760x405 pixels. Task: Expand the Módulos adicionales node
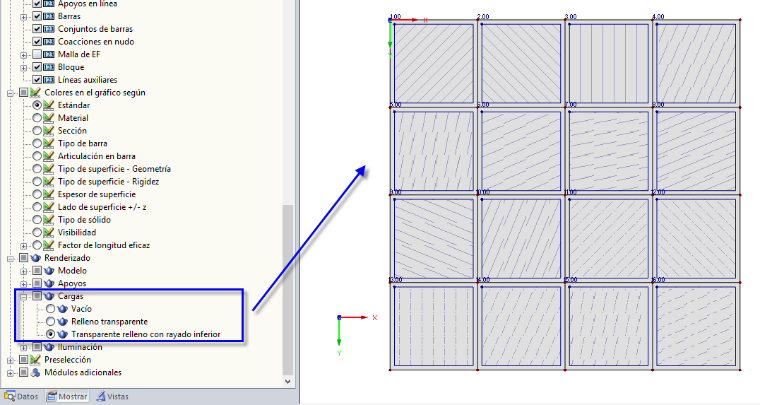pos(10,373)
